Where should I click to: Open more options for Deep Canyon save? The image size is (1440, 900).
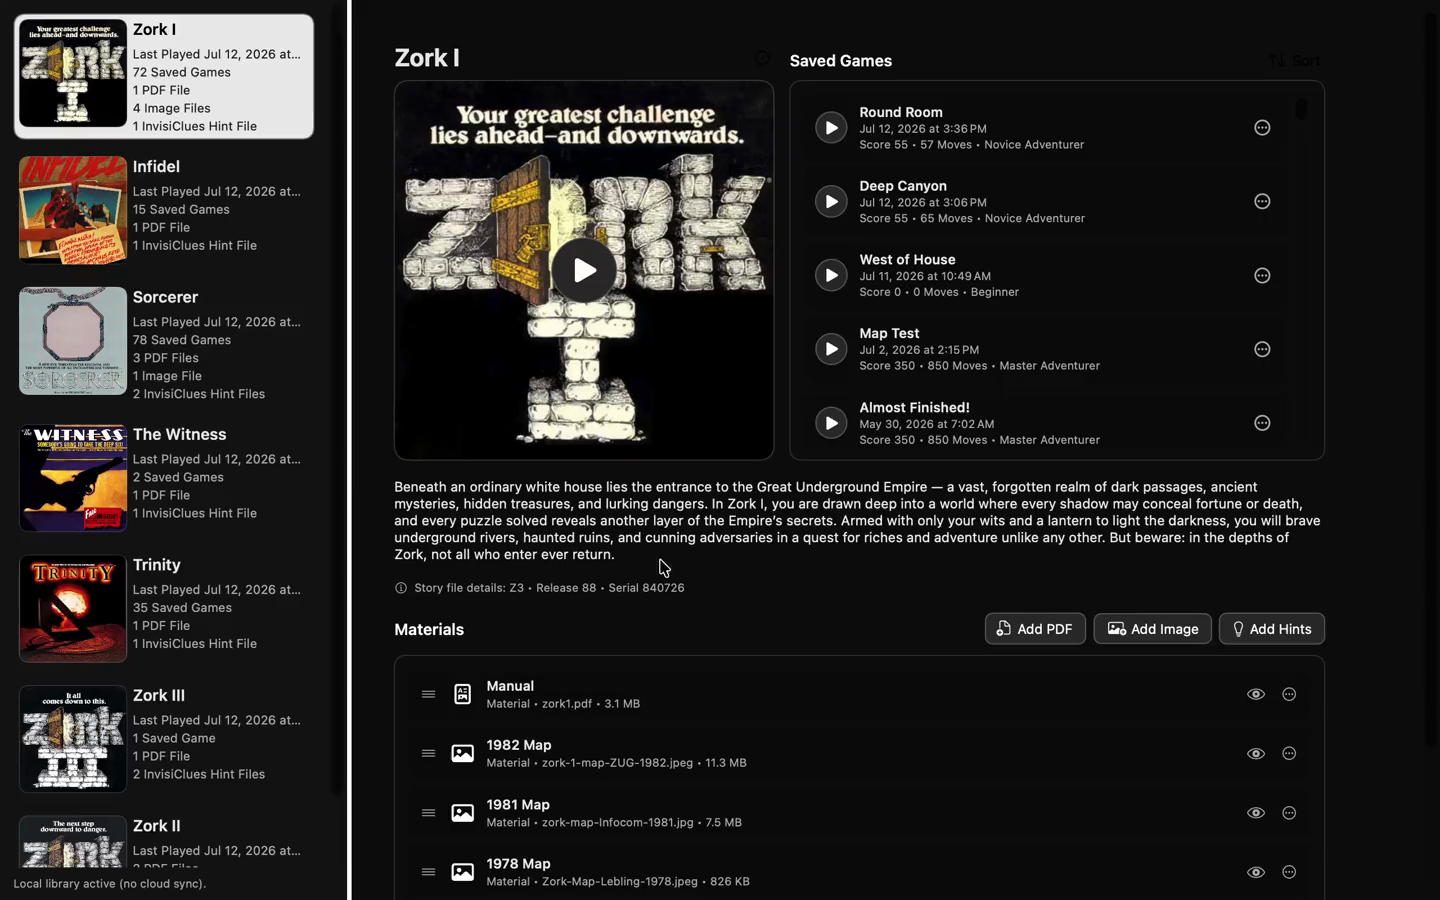1262,202
